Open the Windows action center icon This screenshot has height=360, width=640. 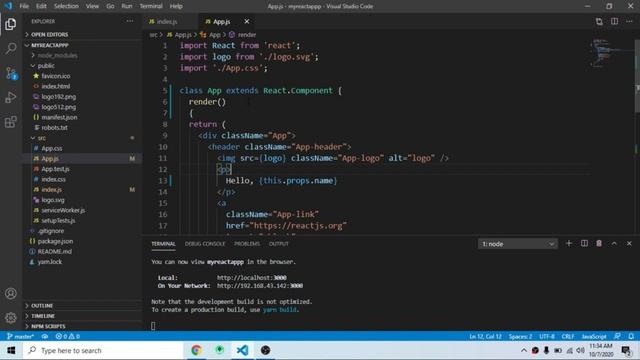(626, 350)
